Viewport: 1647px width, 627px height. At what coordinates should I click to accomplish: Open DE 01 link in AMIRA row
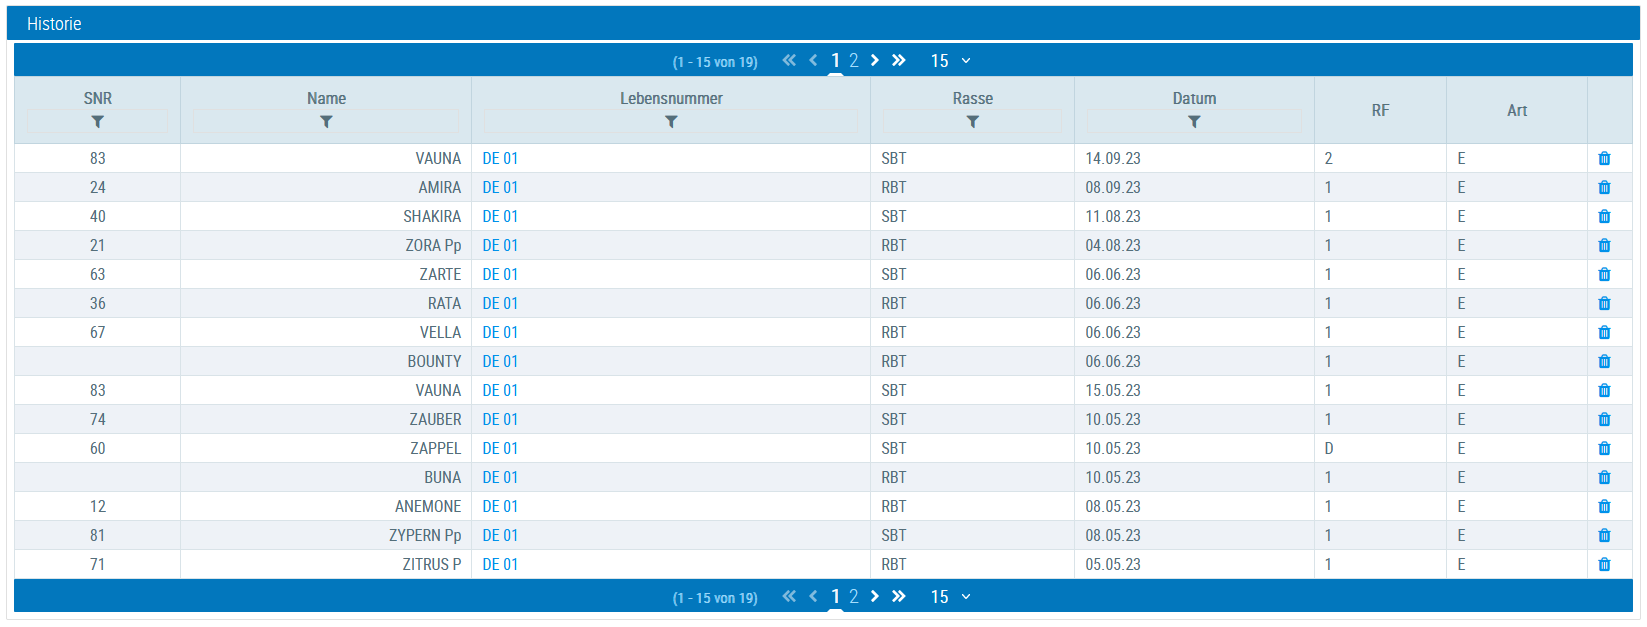pos(500,187)
